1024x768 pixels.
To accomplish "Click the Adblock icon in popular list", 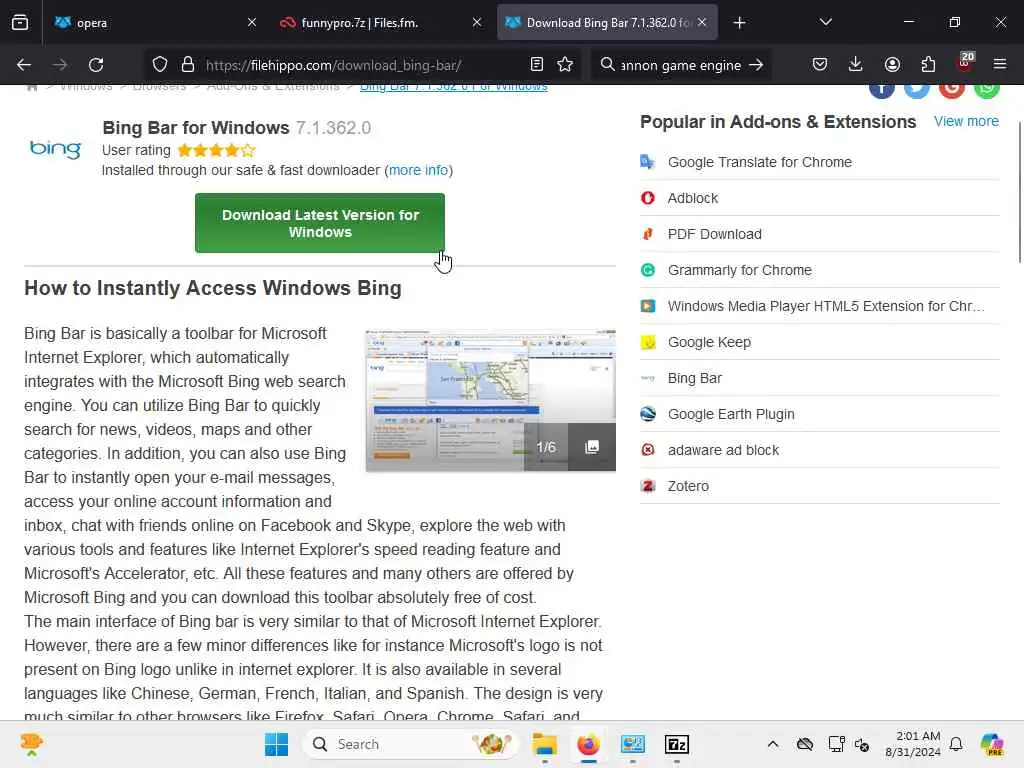I will 648,198.
